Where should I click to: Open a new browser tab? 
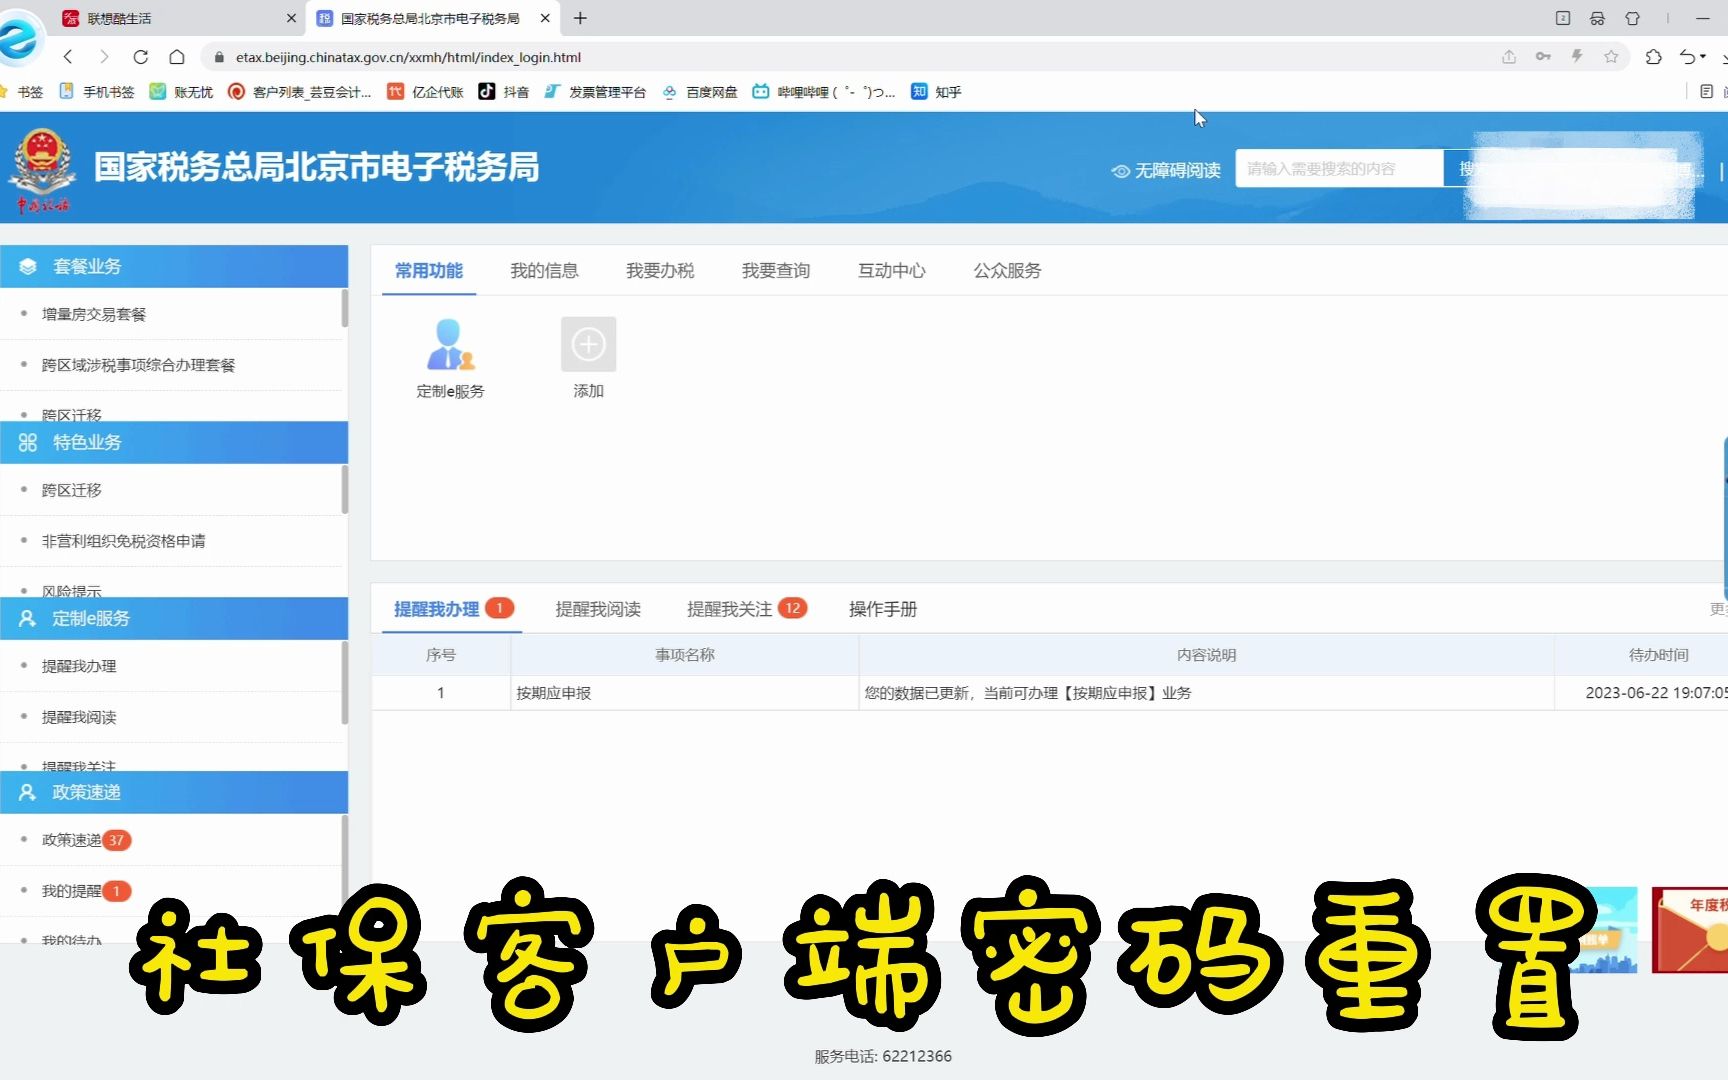[x=580, y=18]
